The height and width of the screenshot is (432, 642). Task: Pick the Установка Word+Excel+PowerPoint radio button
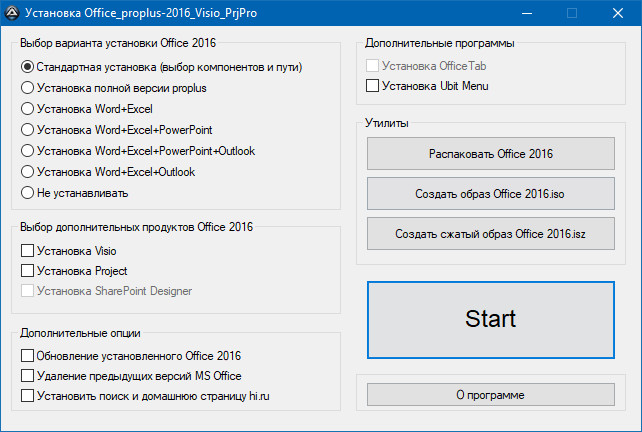pos(27,130)
